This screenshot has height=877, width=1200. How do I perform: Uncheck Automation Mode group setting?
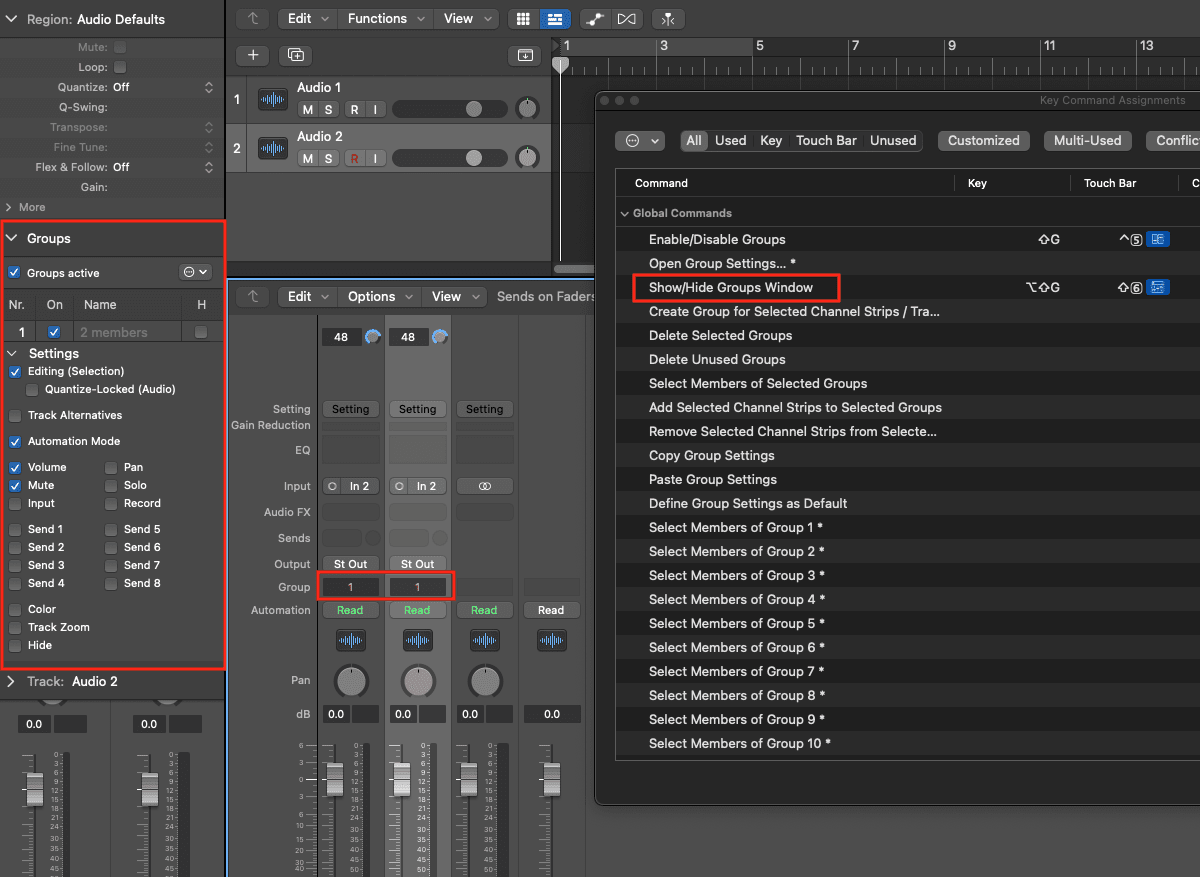pyautogui.click(x=15, y=441)
